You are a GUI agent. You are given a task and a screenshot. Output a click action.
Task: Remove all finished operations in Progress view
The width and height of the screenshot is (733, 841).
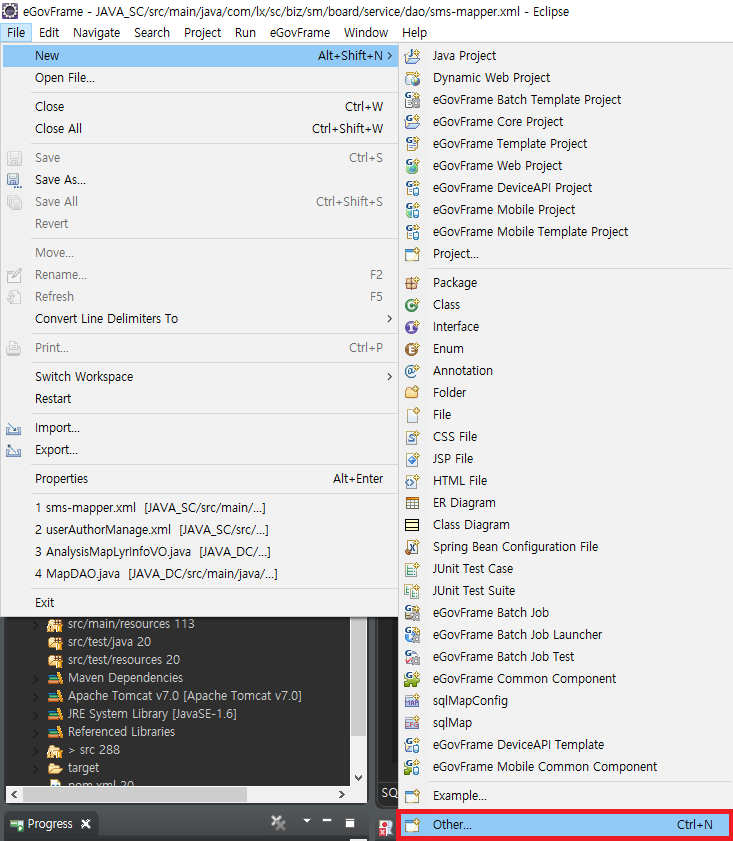(x=278, y=822)
